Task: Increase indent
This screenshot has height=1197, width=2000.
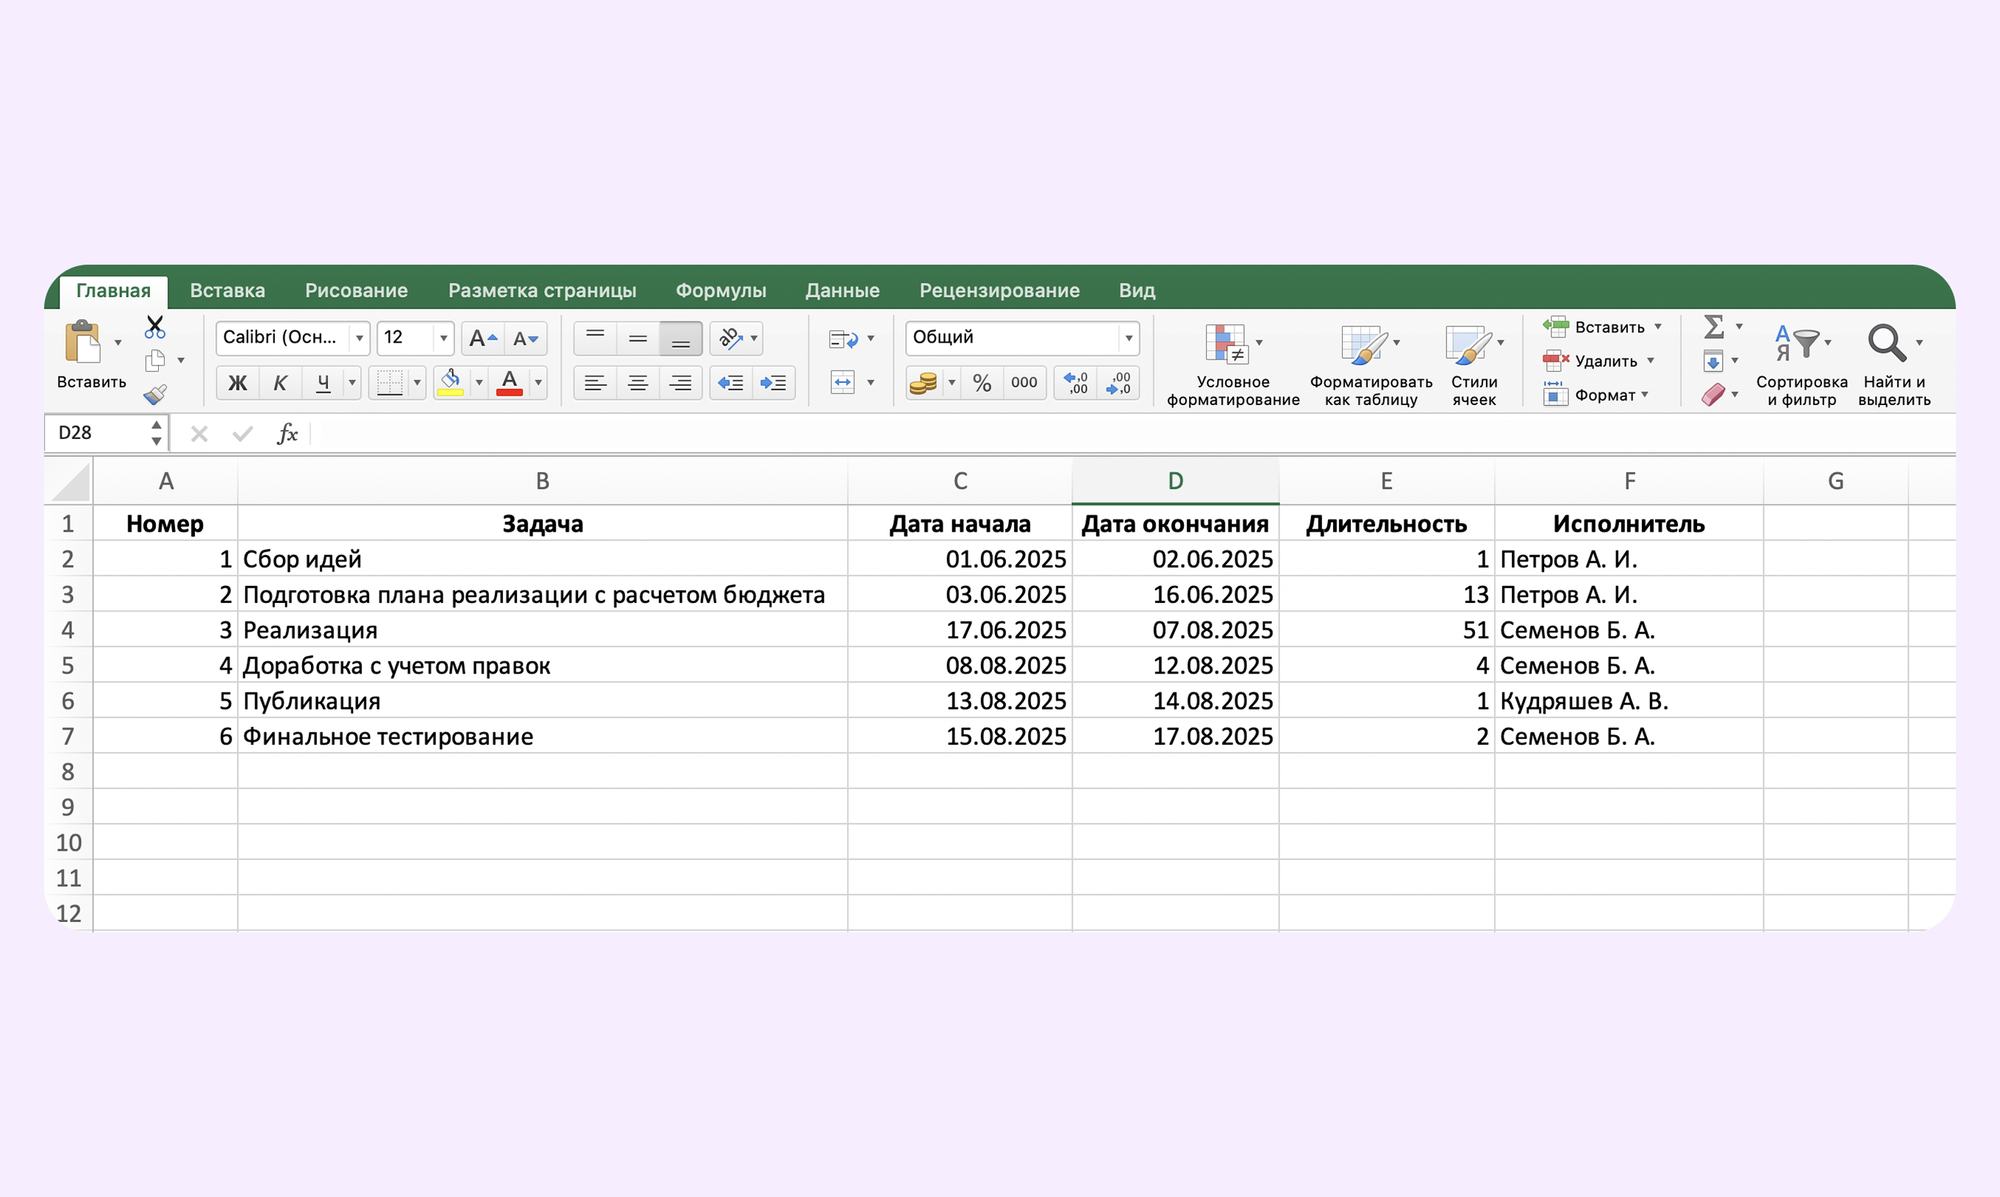Action: [x=774, y=383]
